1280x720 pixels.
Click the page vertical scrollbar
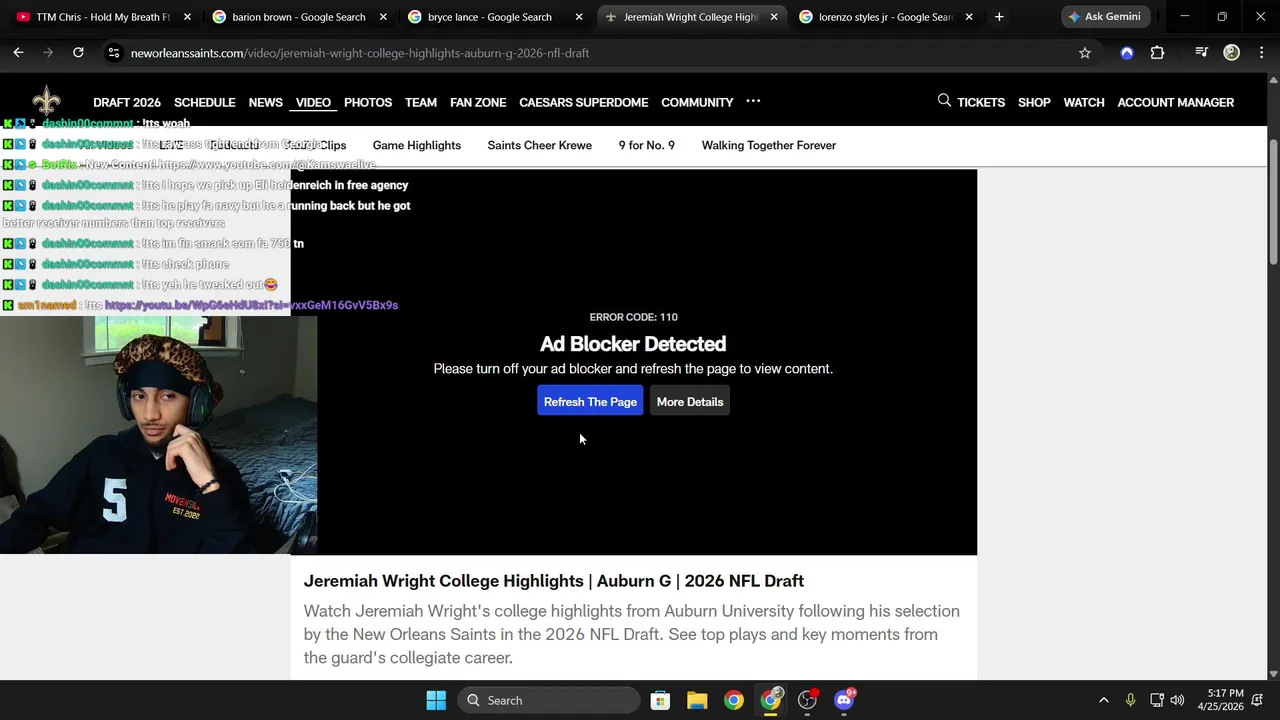tap(1273, 200)
